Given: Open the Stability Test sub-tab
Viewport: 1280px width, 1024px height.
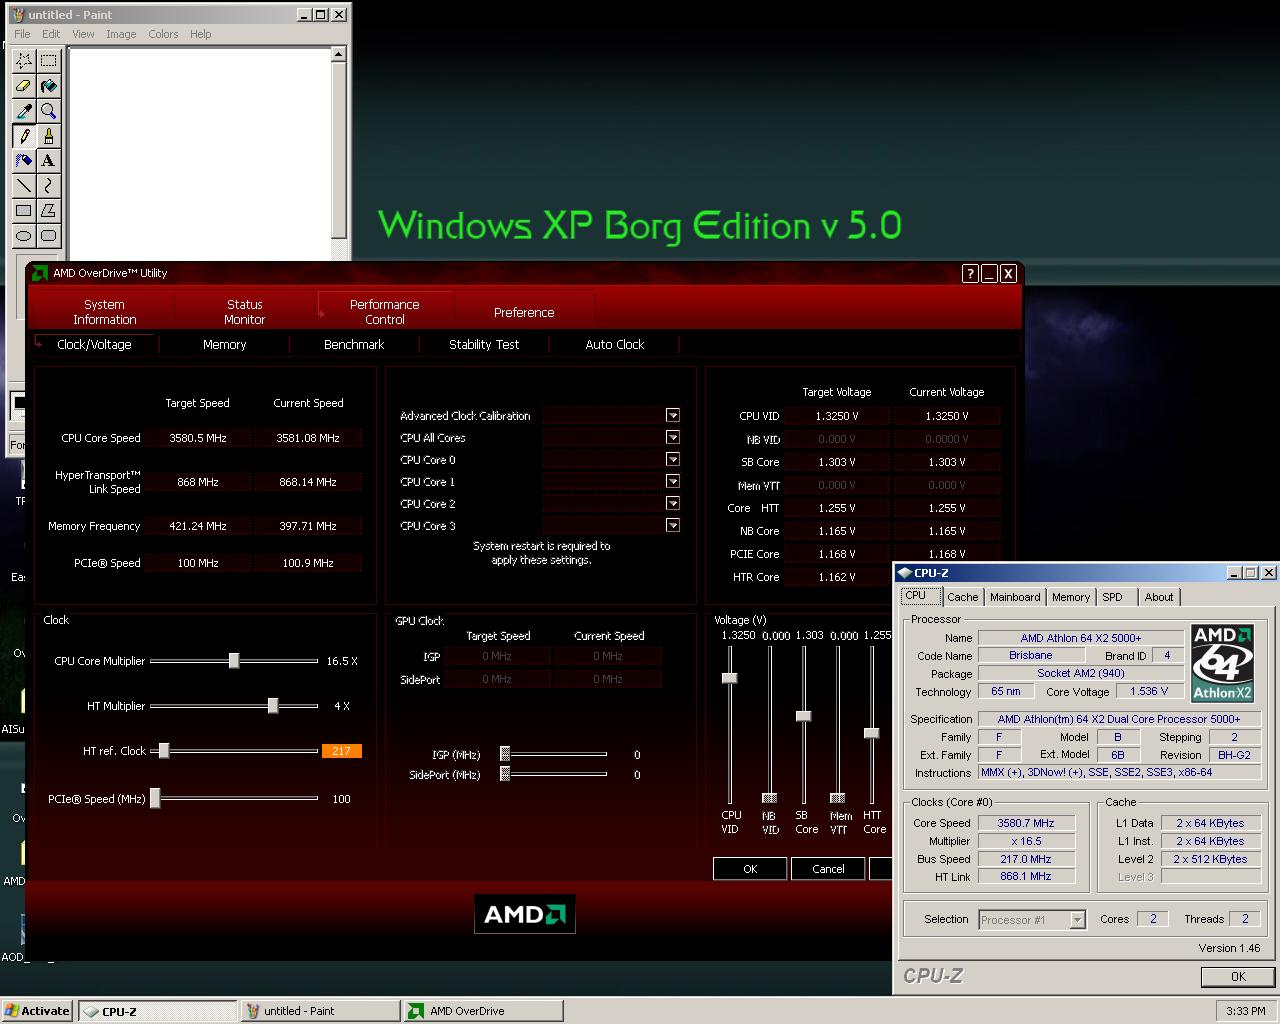Looking at the screenshot, I should pos(484,344).
